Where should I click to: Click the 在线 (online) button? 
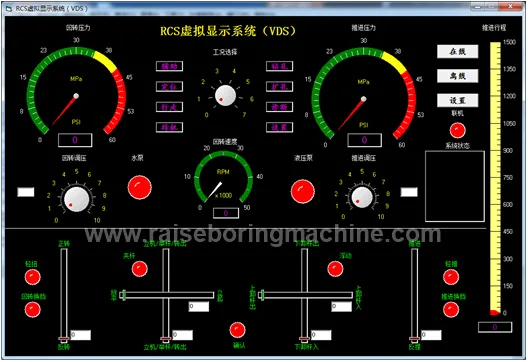point(457,52)
